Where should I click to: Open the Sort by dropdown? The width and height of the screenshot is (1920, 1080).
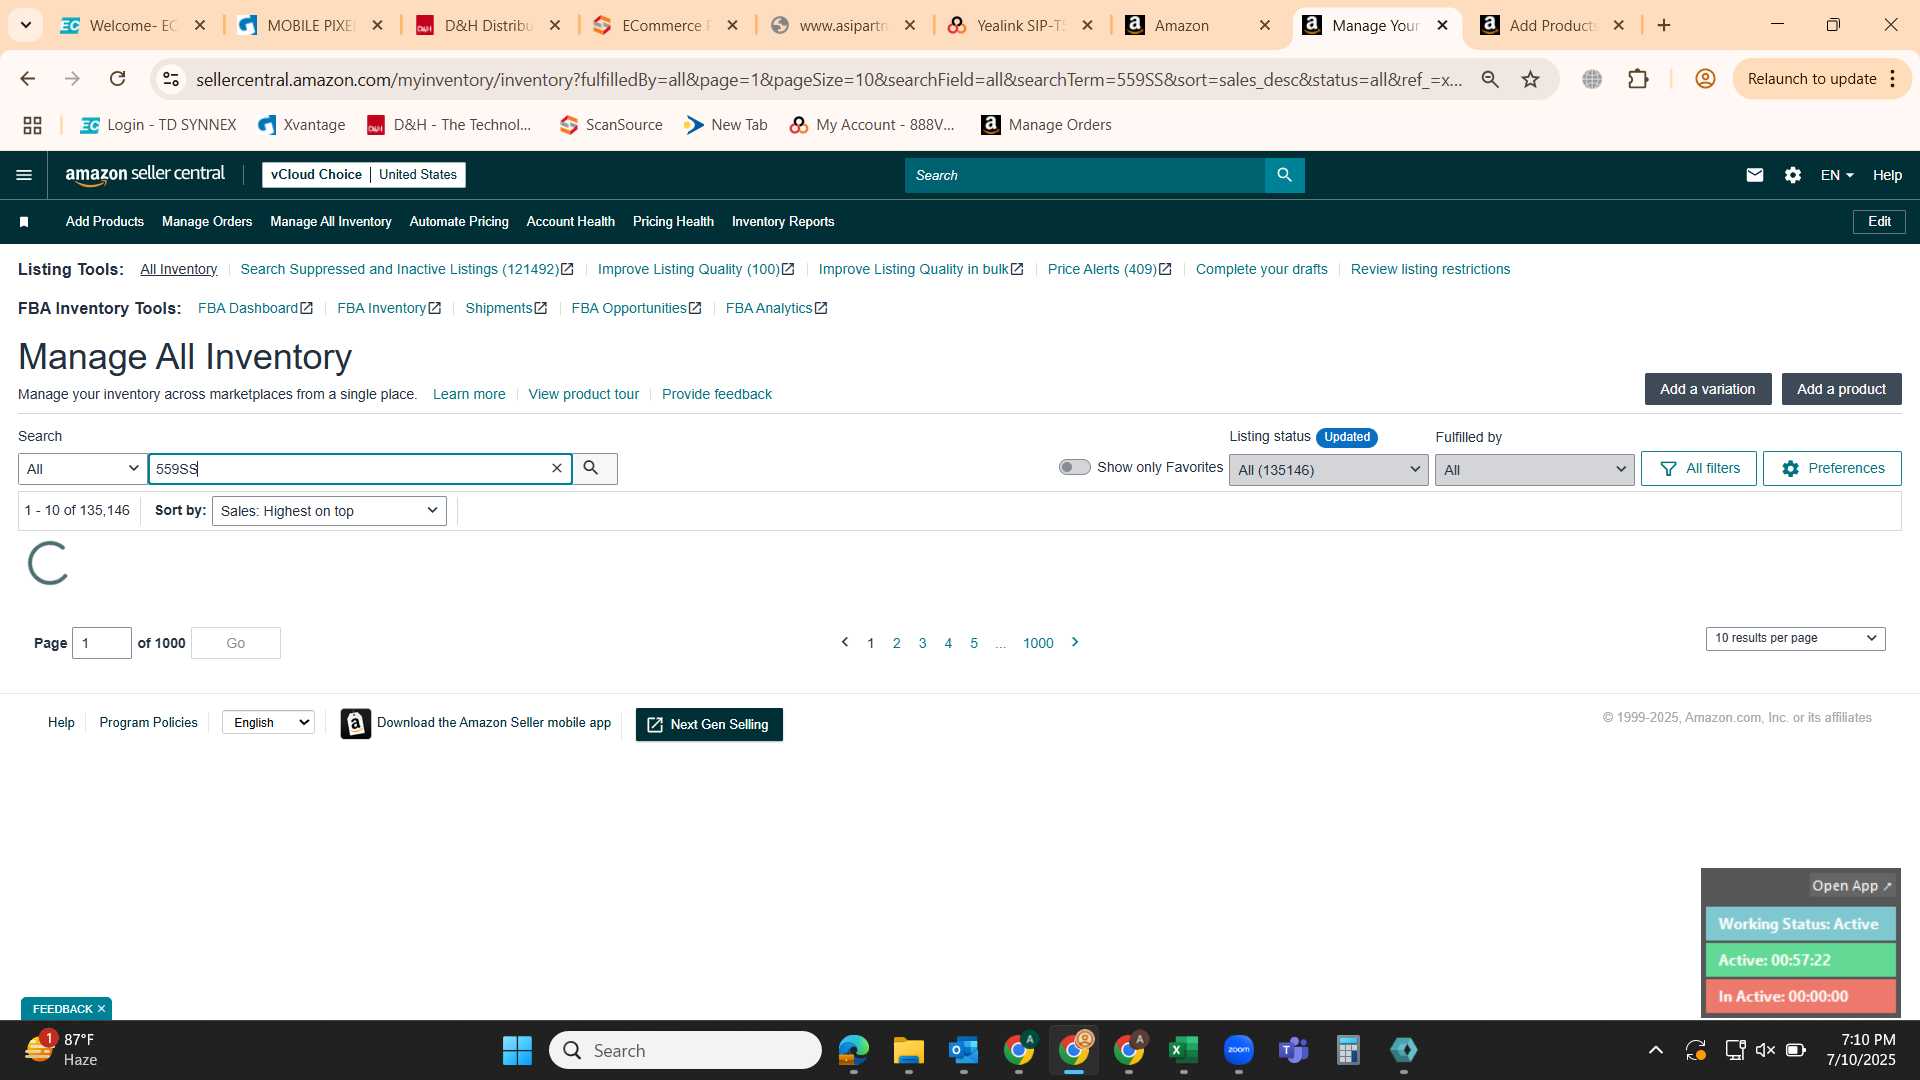tap(329, 511)
